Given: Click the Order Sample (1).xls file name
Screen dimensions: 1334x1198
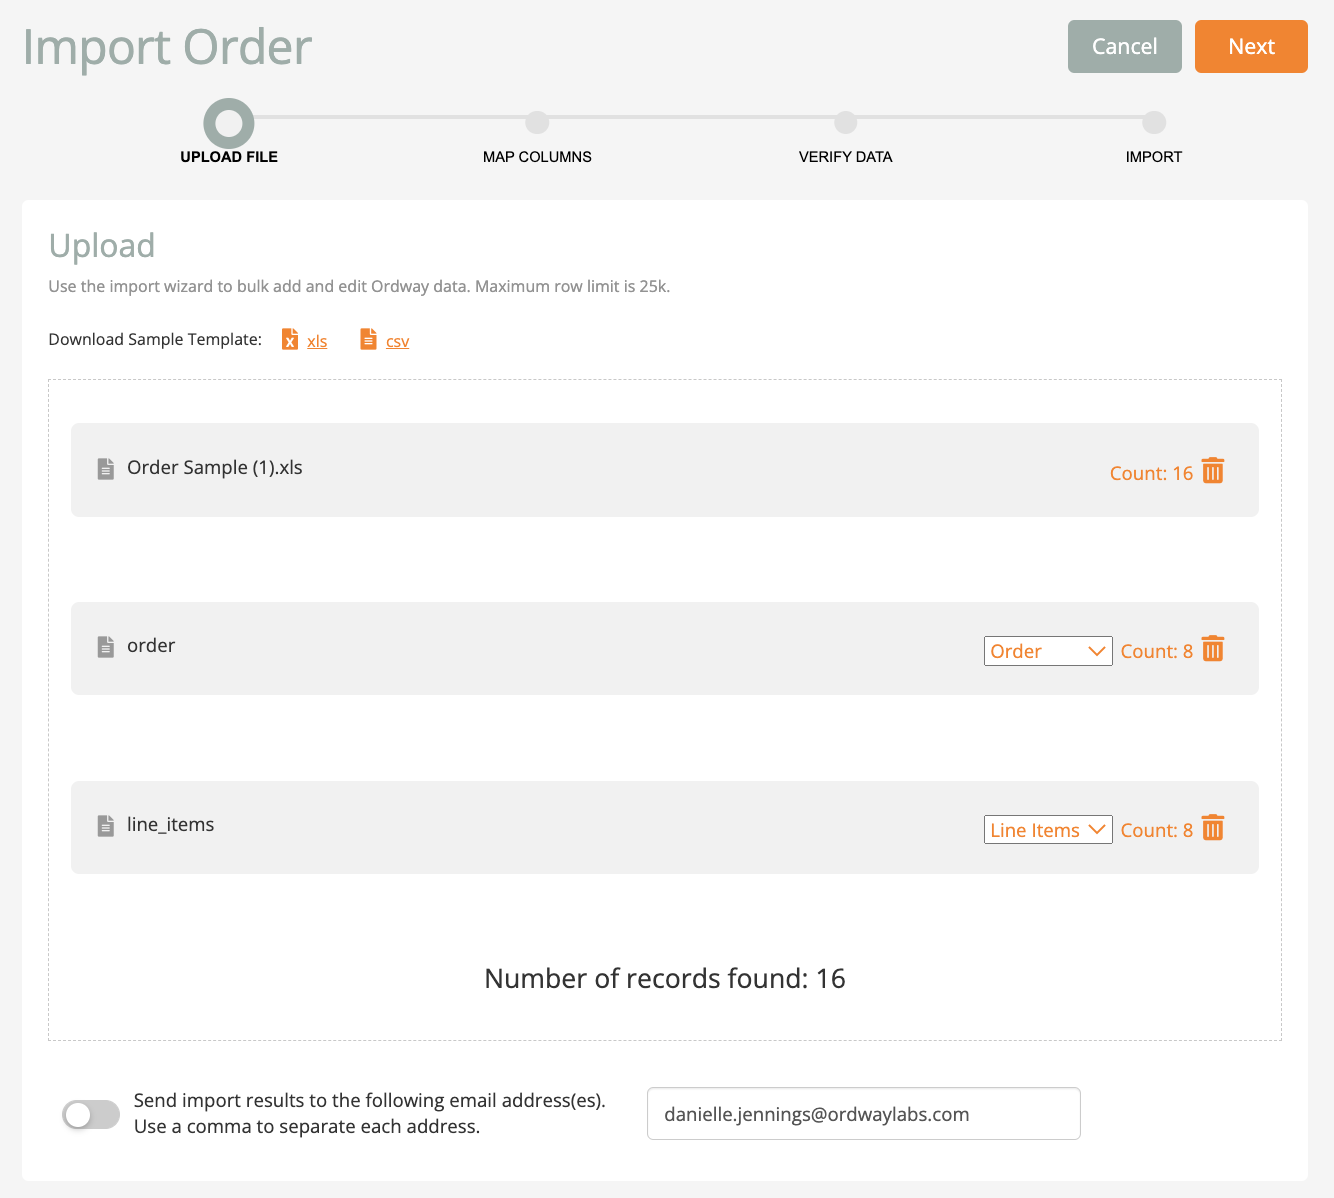Looking at the screenshot, I should [x=215, y=467].
